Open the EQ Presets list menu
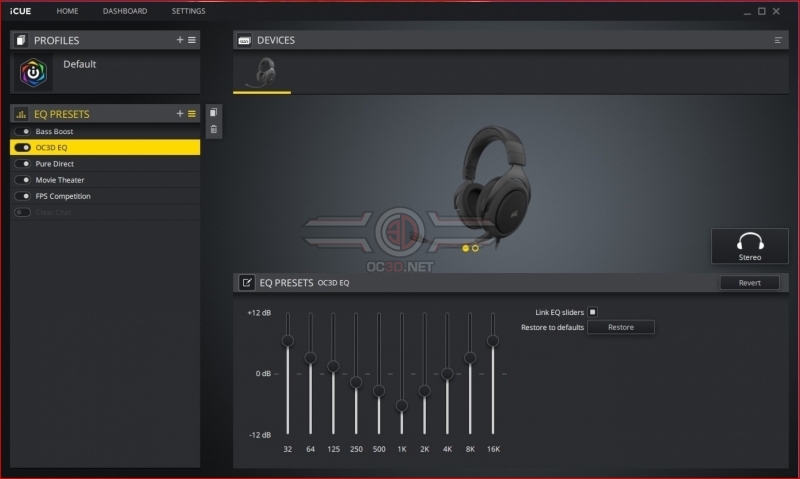 (x=192, y=114)
